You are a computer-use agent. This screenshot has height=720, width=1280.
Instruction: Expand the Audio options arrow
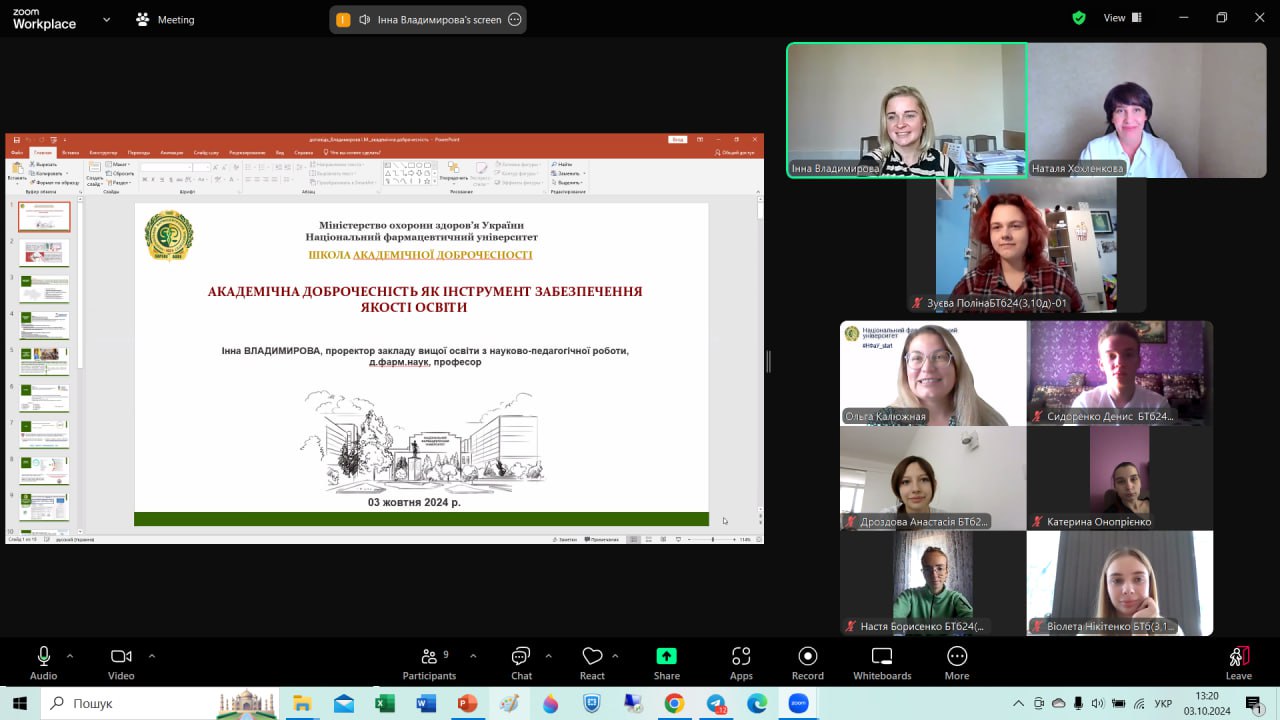70,656
